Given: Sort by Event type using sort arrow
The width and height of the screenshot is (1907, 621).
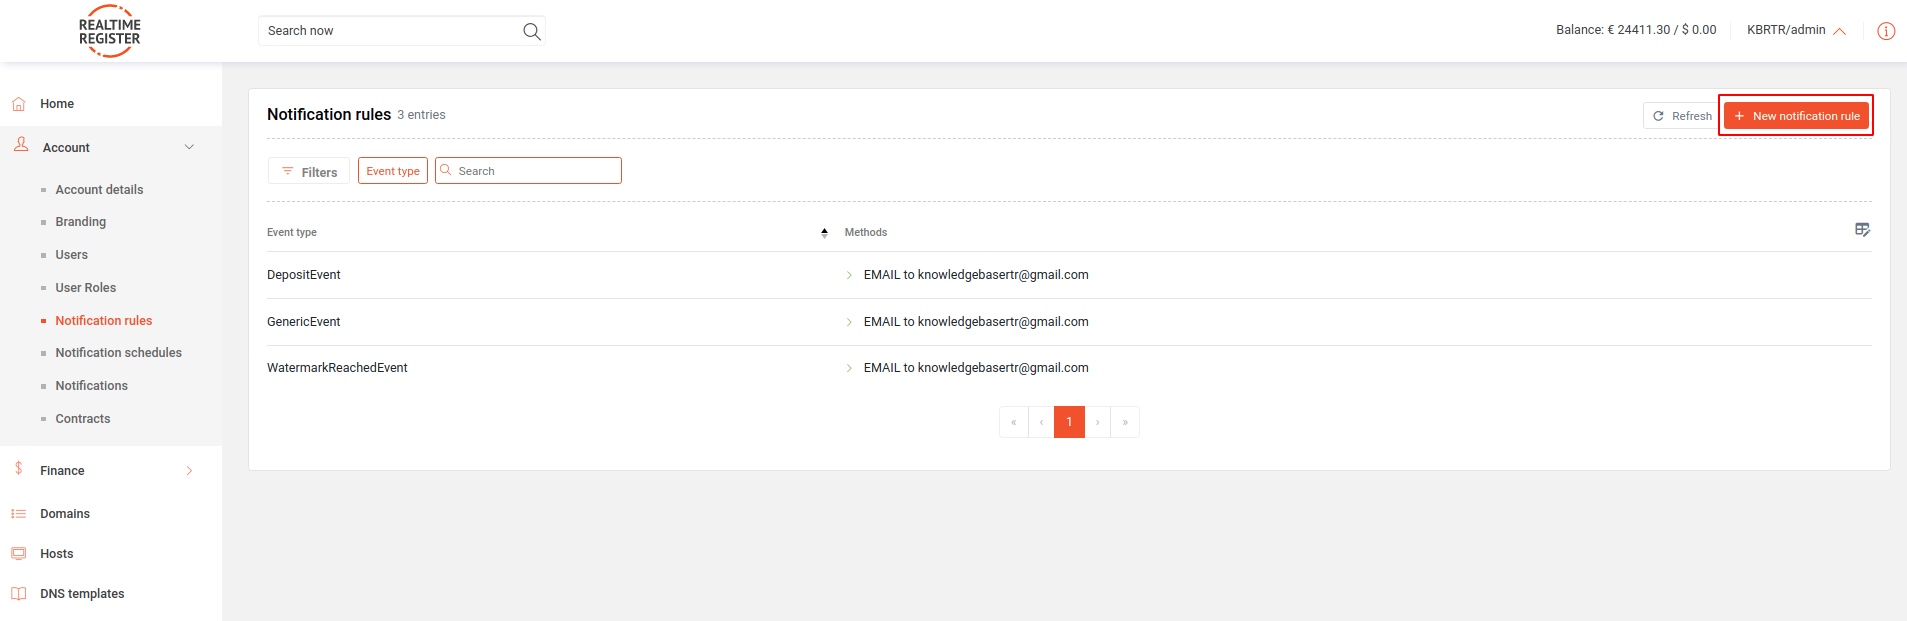Looking at the screenshot, I should click(x=824, y=233).
